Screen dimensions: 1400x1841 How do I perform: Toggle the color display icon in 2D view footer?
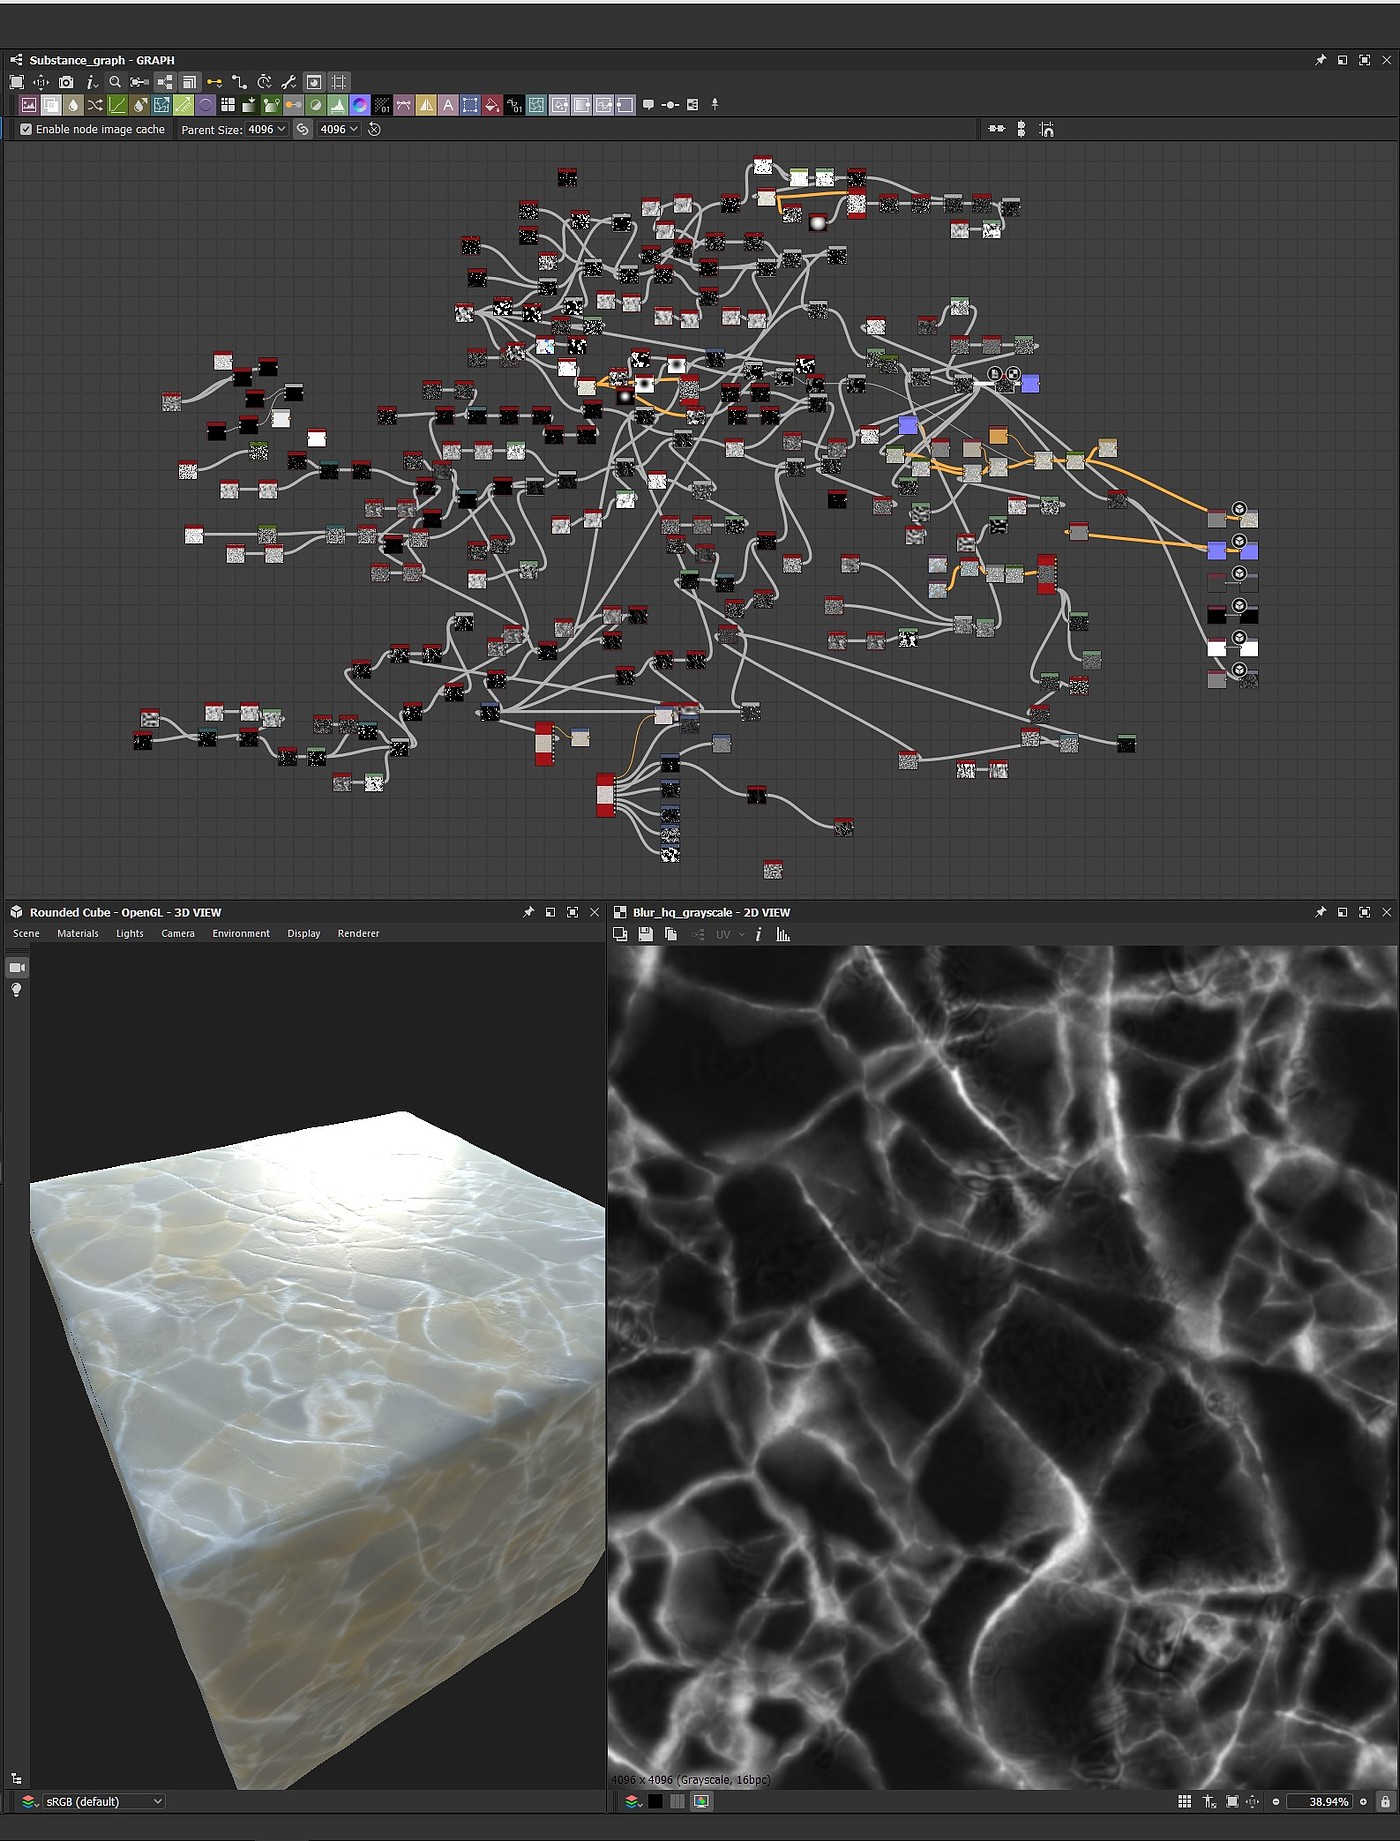coord(701,1801)
